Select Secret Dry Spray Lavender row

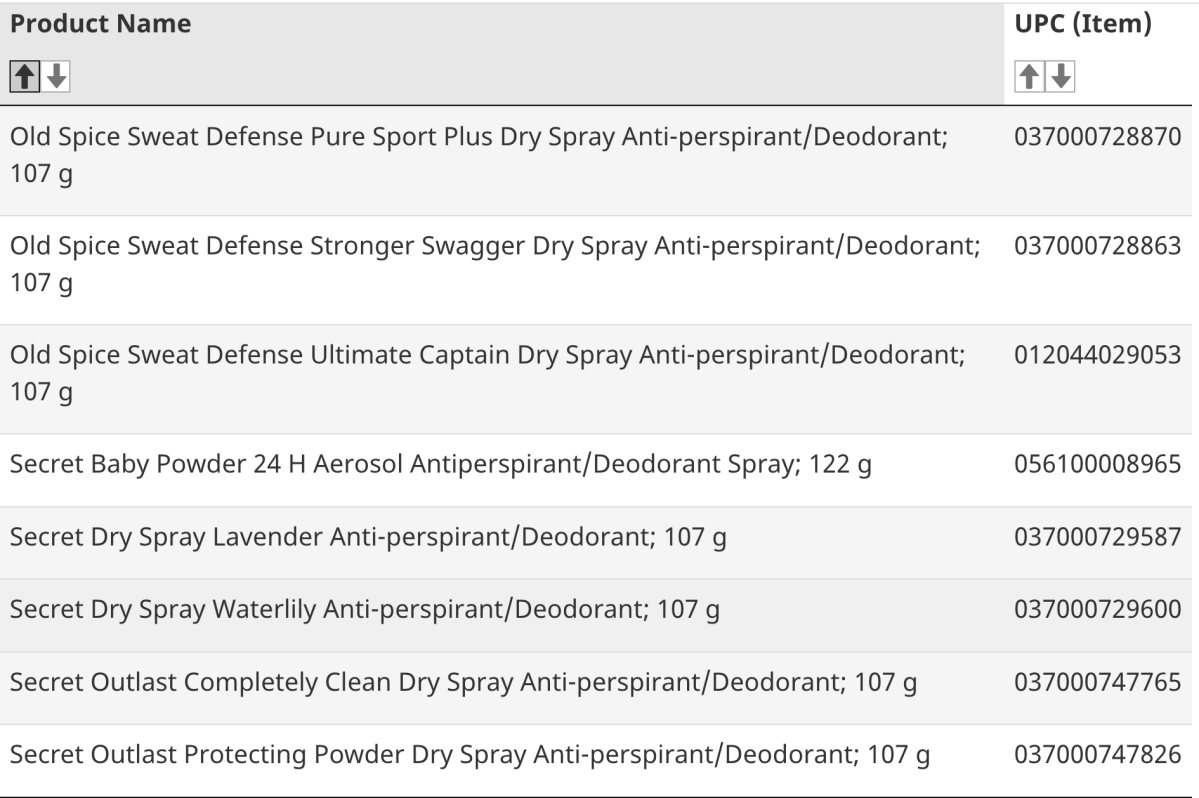368,538
